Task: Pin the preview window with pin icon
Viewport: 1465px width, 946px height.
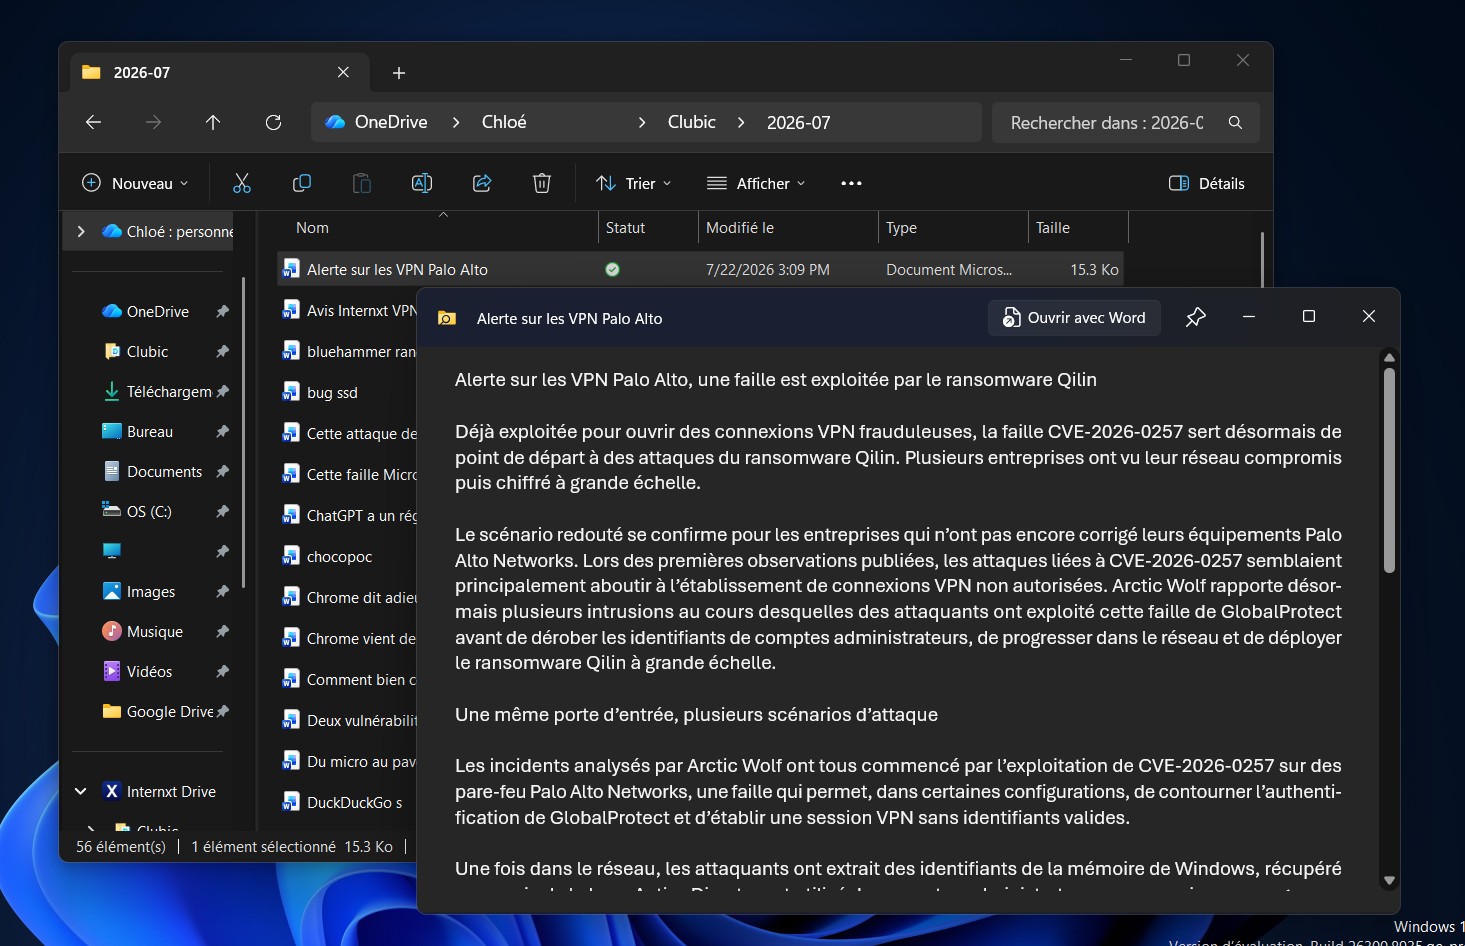Action: click(1195, 317)
